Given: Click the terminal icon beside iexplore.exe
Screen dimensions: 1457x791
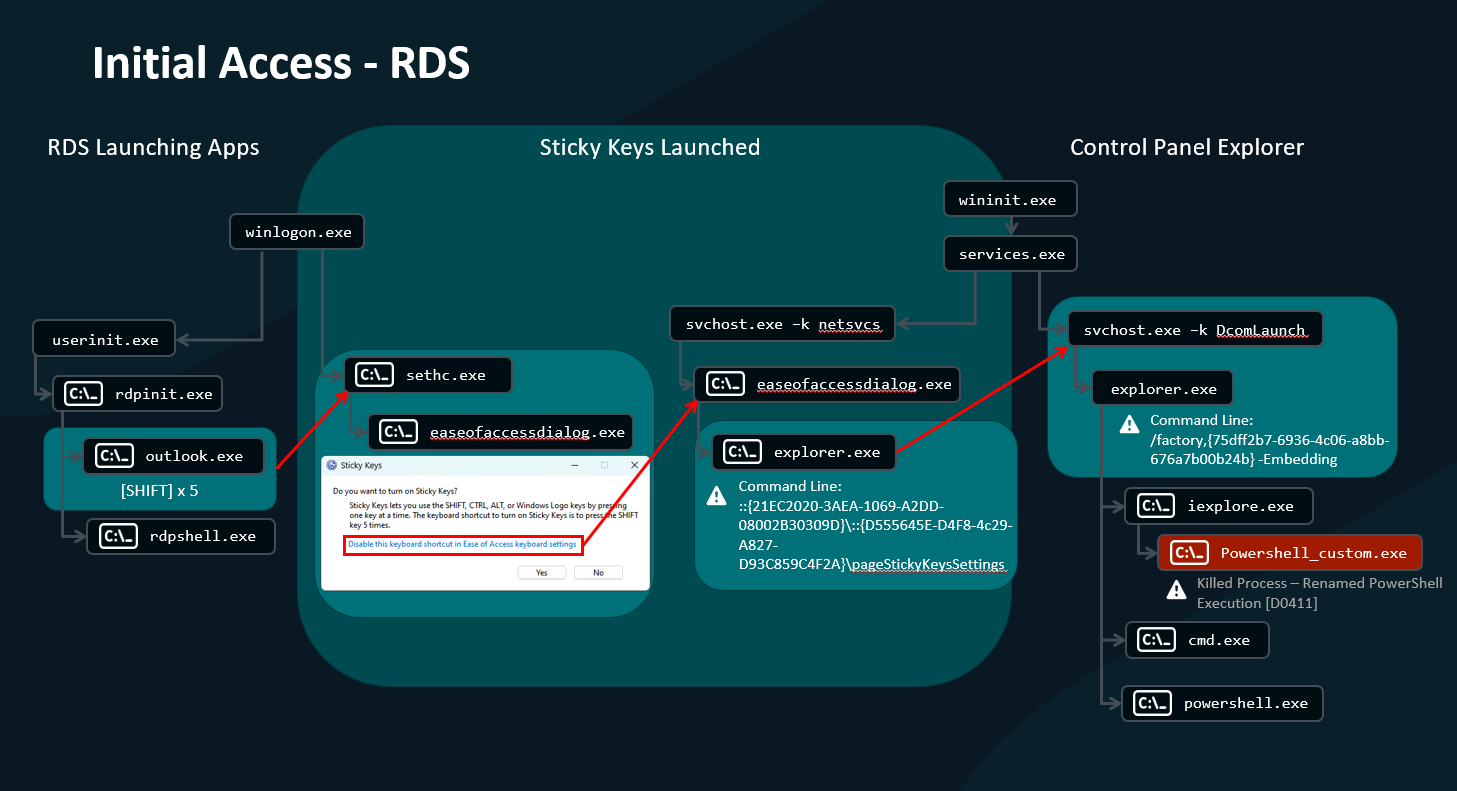Looking at the screenshot, I should coord(1156,506).
